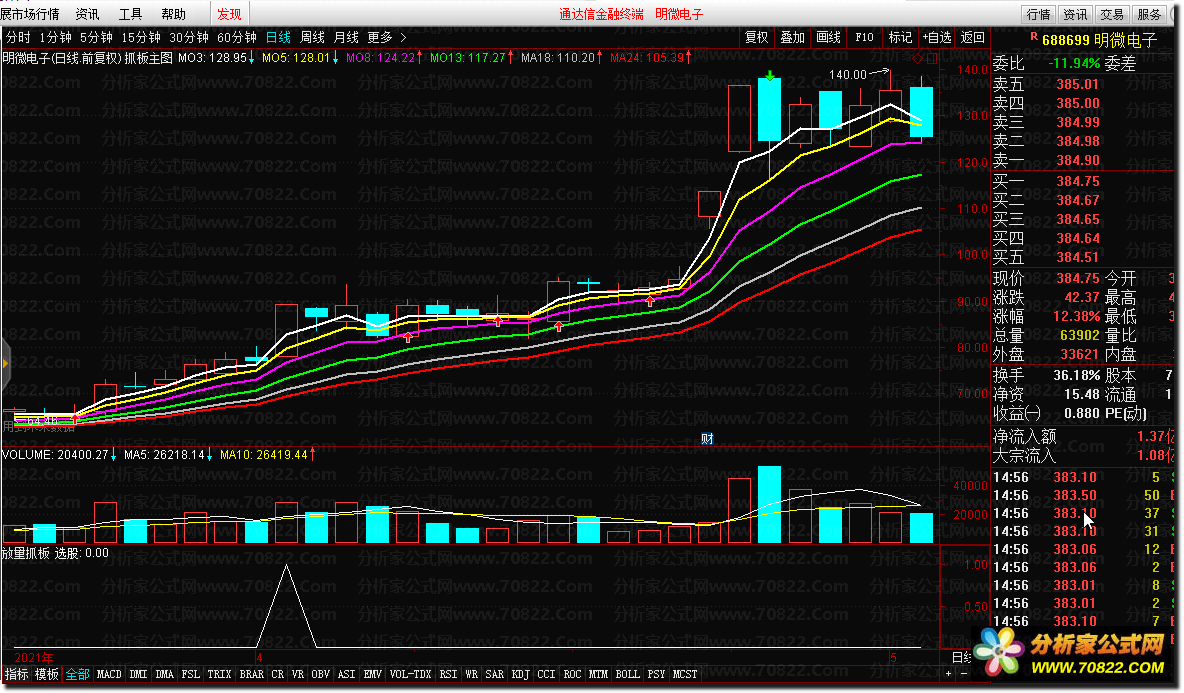Click the R margin-trading marker icon

[1033, 36]
